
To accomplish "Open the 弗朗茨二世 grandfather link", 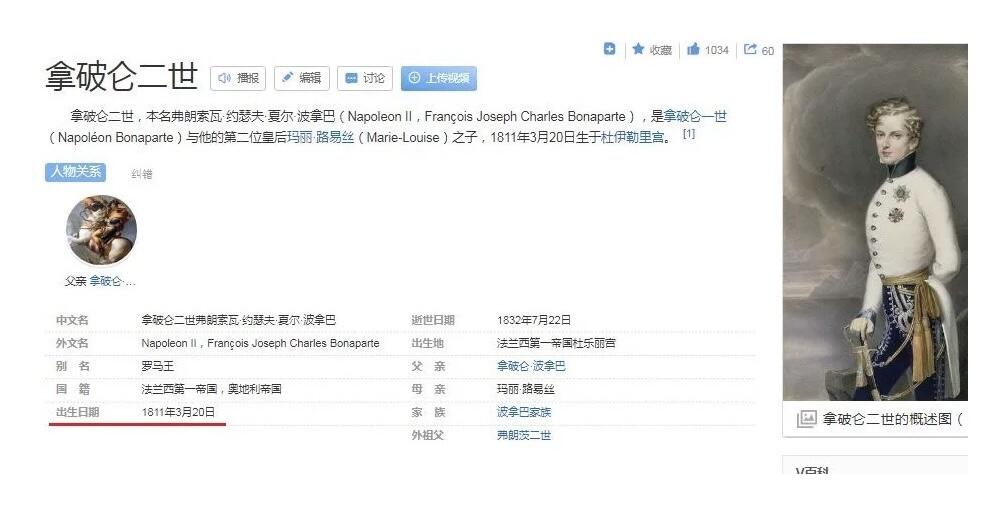I will point(524,435).
